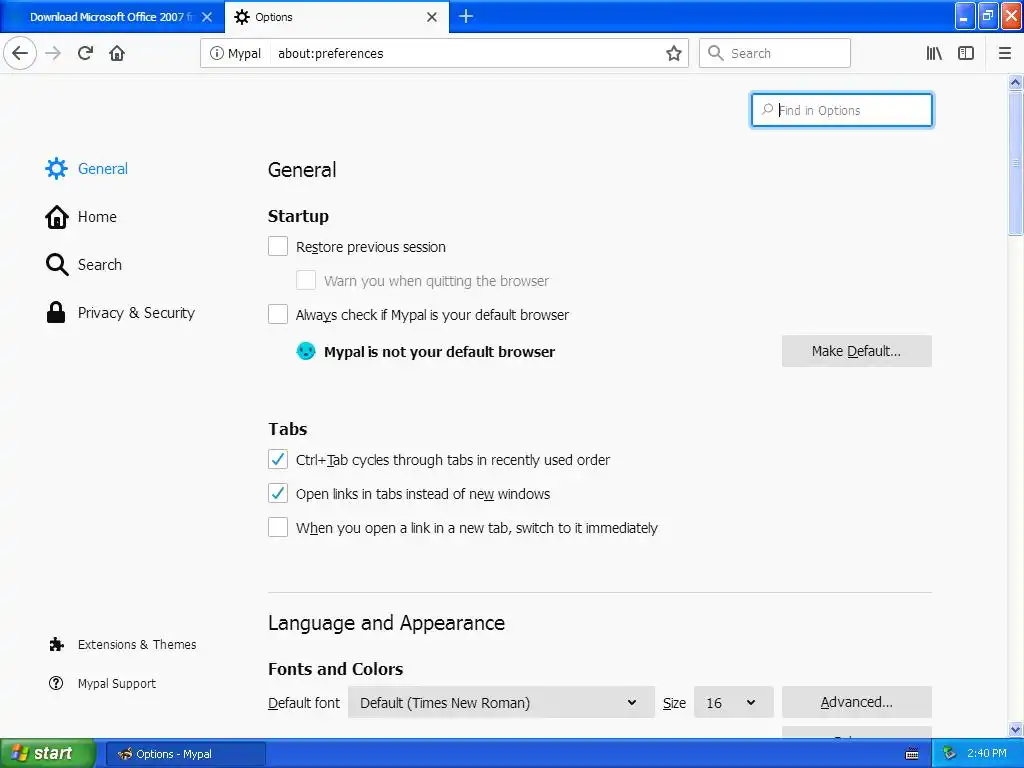Screen dimensions: 1024x768
Task: Open Extensions & Themes link
Action: click(122, 645)
